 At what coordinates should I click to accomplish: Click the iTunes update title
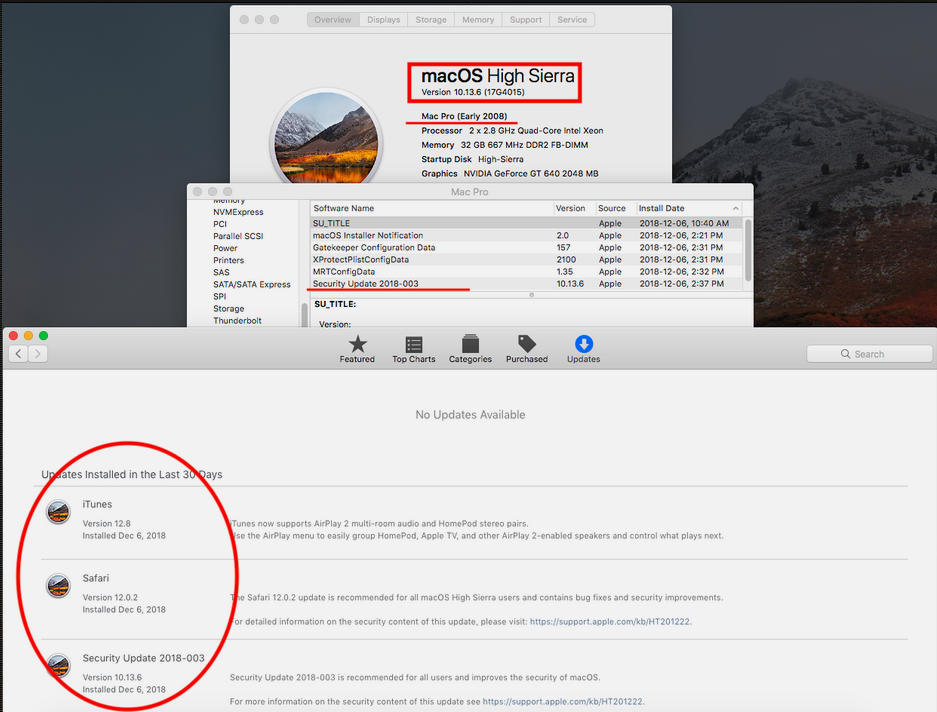pyautogui.click(x=97, y=505)
